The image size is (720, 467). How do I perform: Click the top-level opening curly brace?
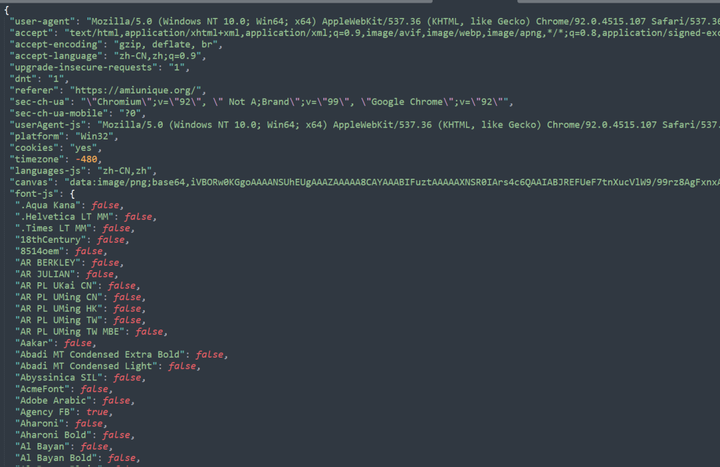click(x=6, y=10)
